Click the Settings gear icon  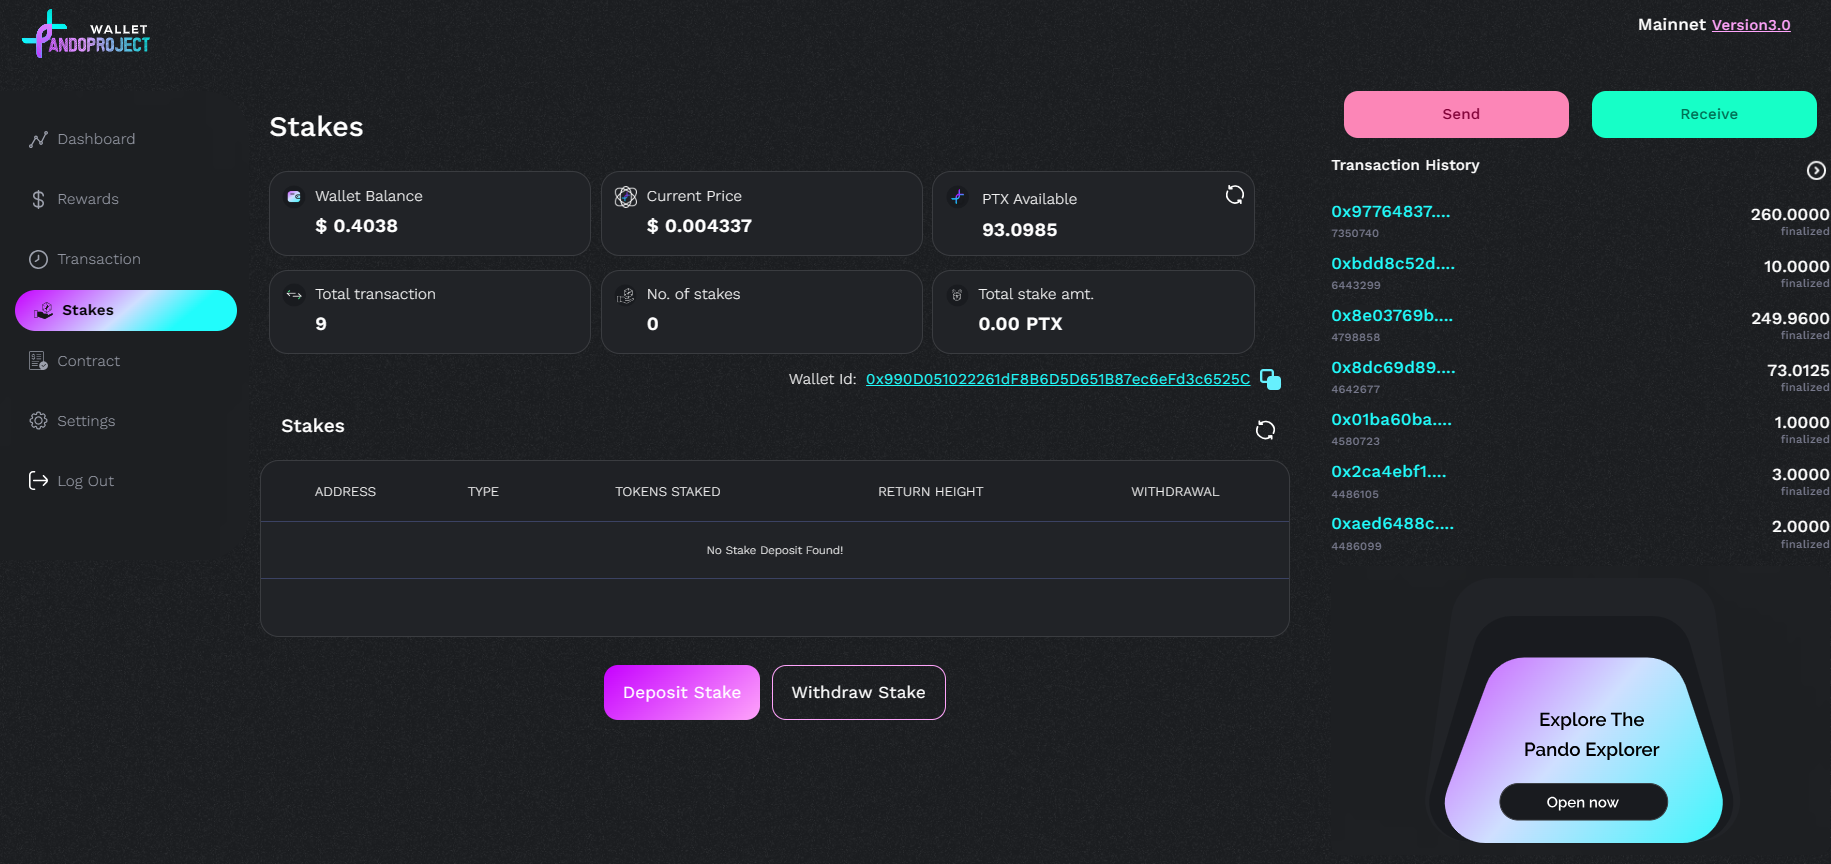coord(38,421)
